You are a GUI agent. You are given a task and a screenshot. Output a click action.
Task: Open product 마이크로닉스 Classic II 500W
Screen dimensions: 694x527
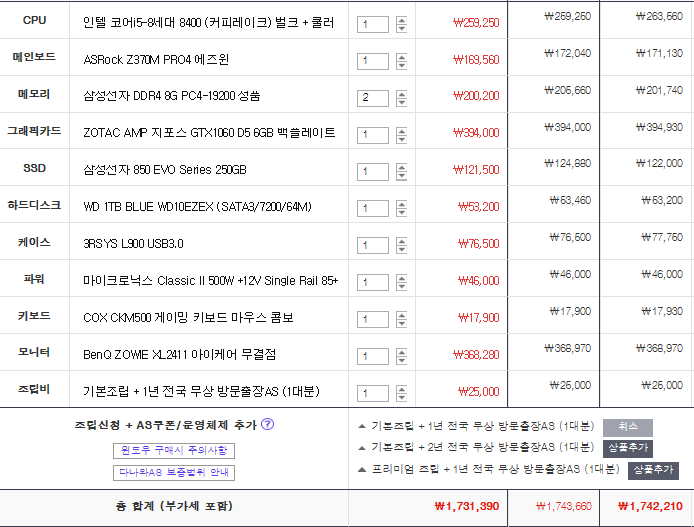211,281
